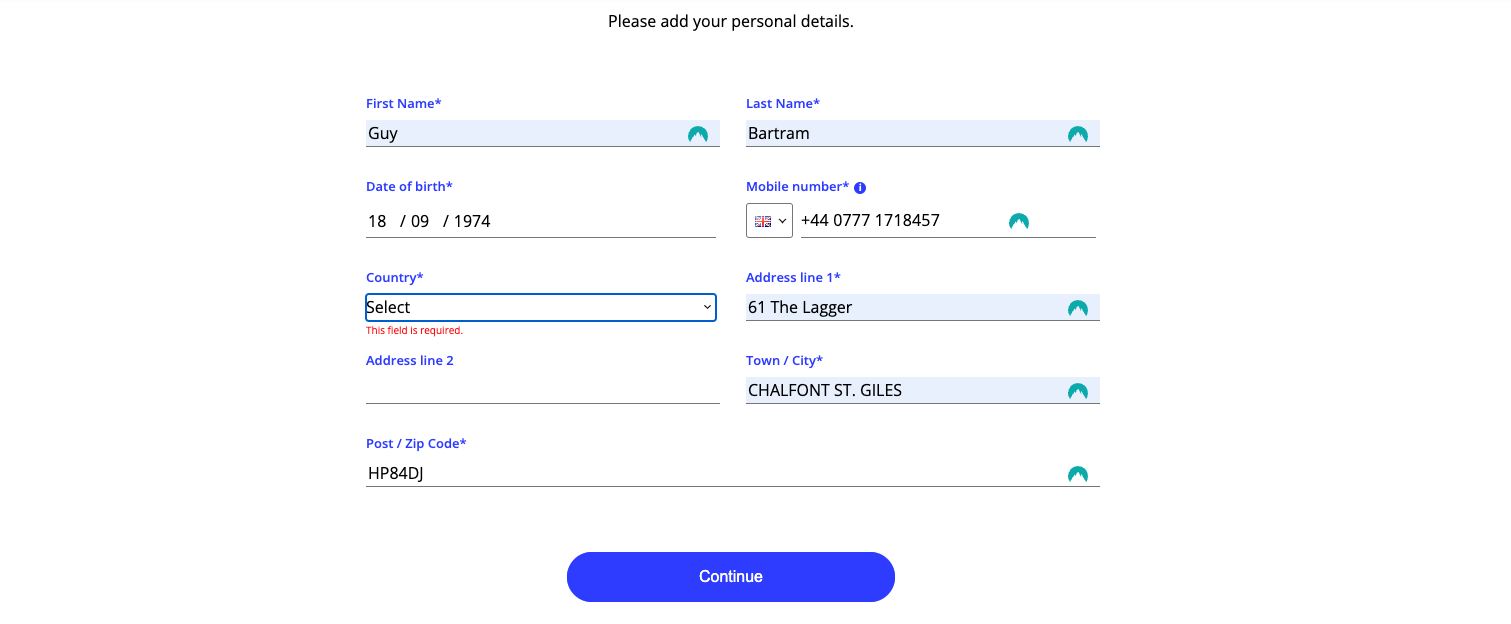Click the autofill icon in Post / Zip Code field
The height and width of the screenshot is (624, 1511).
pos(1077,474)
